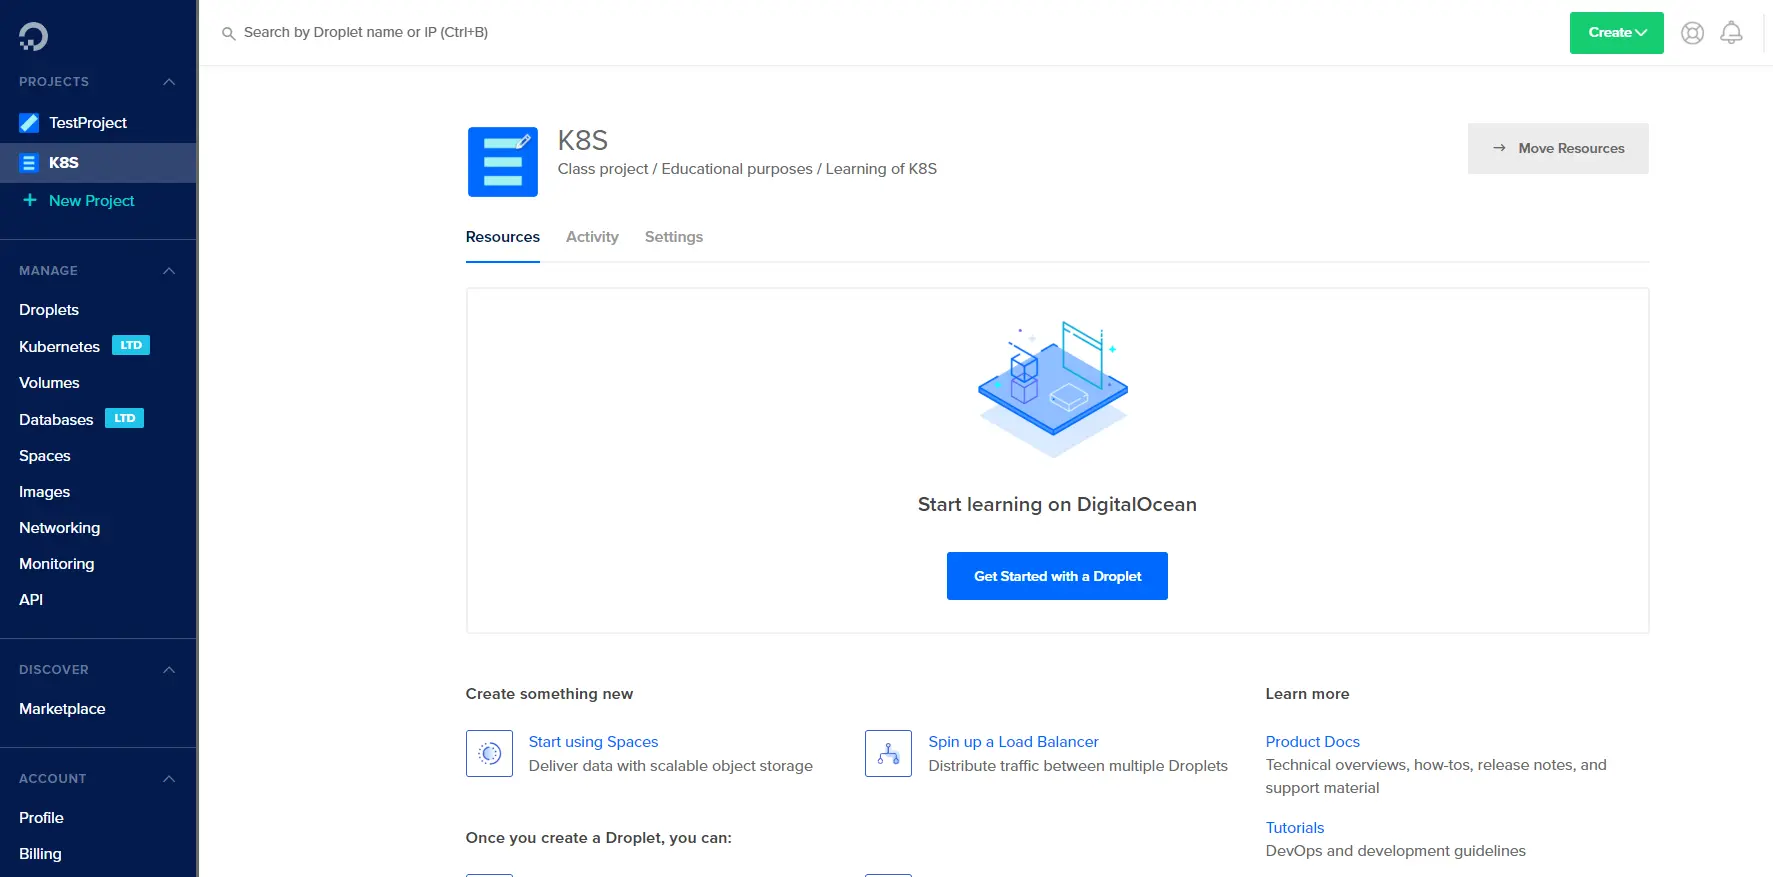Focus the Droplet search field
This screenshot has height=877, width=1773.
[366, 33]
